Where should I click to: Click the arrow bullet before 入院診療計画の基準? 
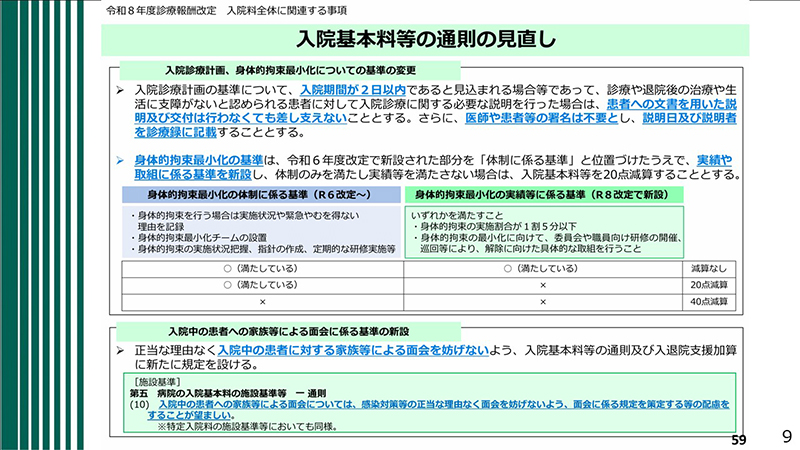tap(119, 90)
